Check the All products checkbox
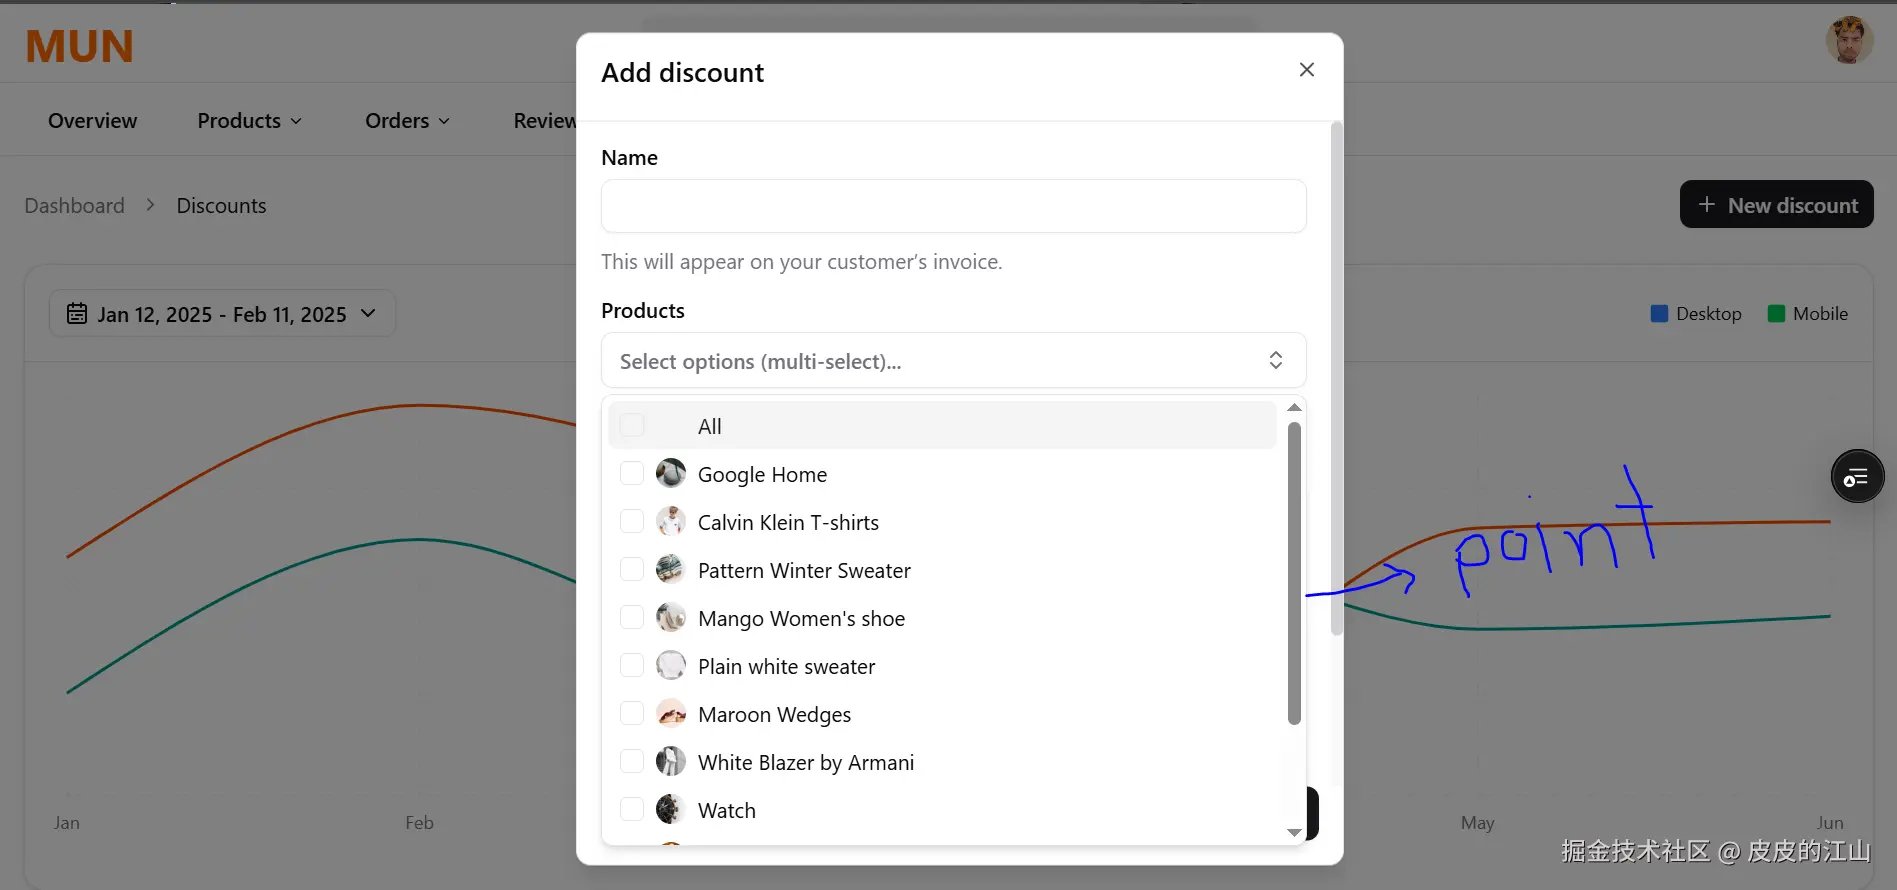This screenshot has width=1897, height=890. point(632,425)
